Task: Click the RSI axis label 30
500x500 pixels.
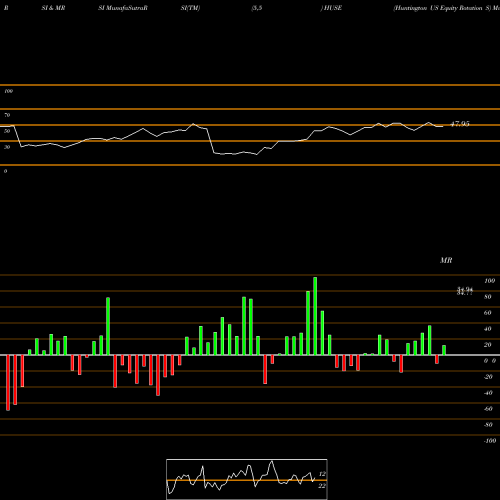Action: tap(7, 147)
